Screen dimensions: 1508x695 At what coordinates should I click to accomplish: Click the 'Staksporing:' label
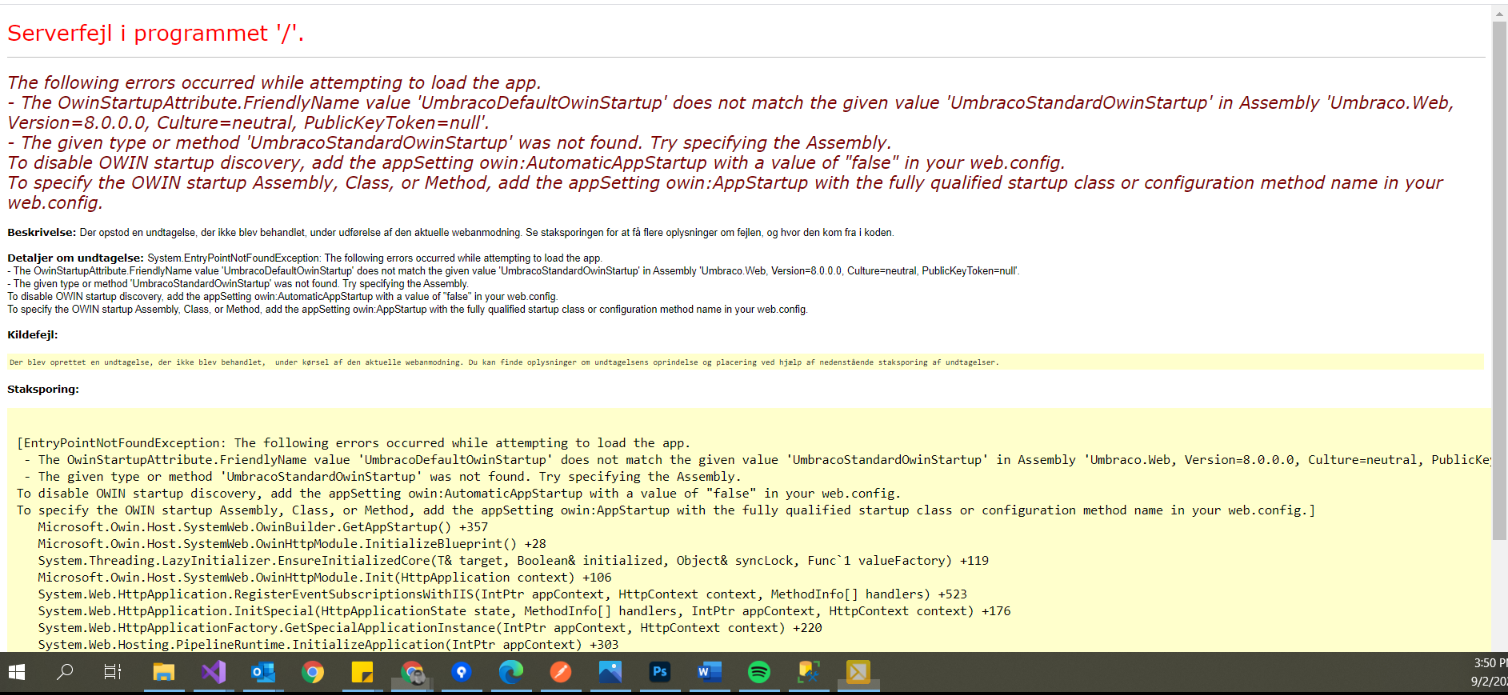pos(43,389)
